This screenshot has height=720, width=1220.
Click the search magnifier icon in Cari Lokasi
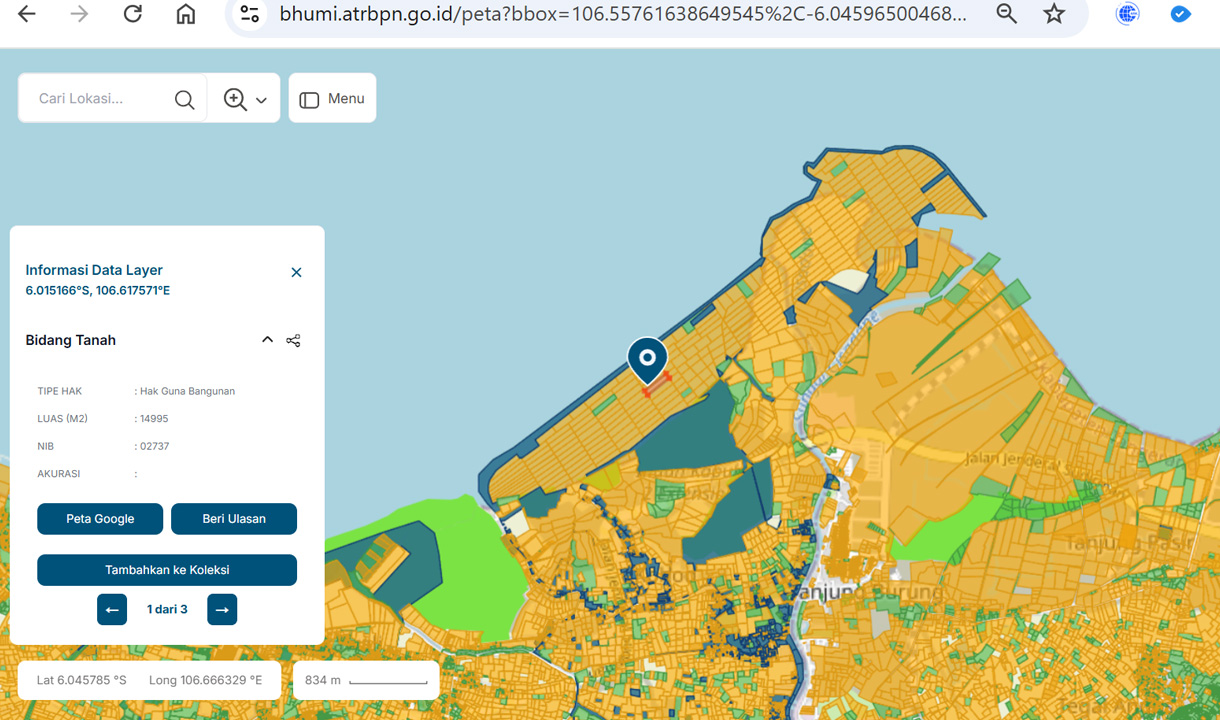click(x=184, y=99)
